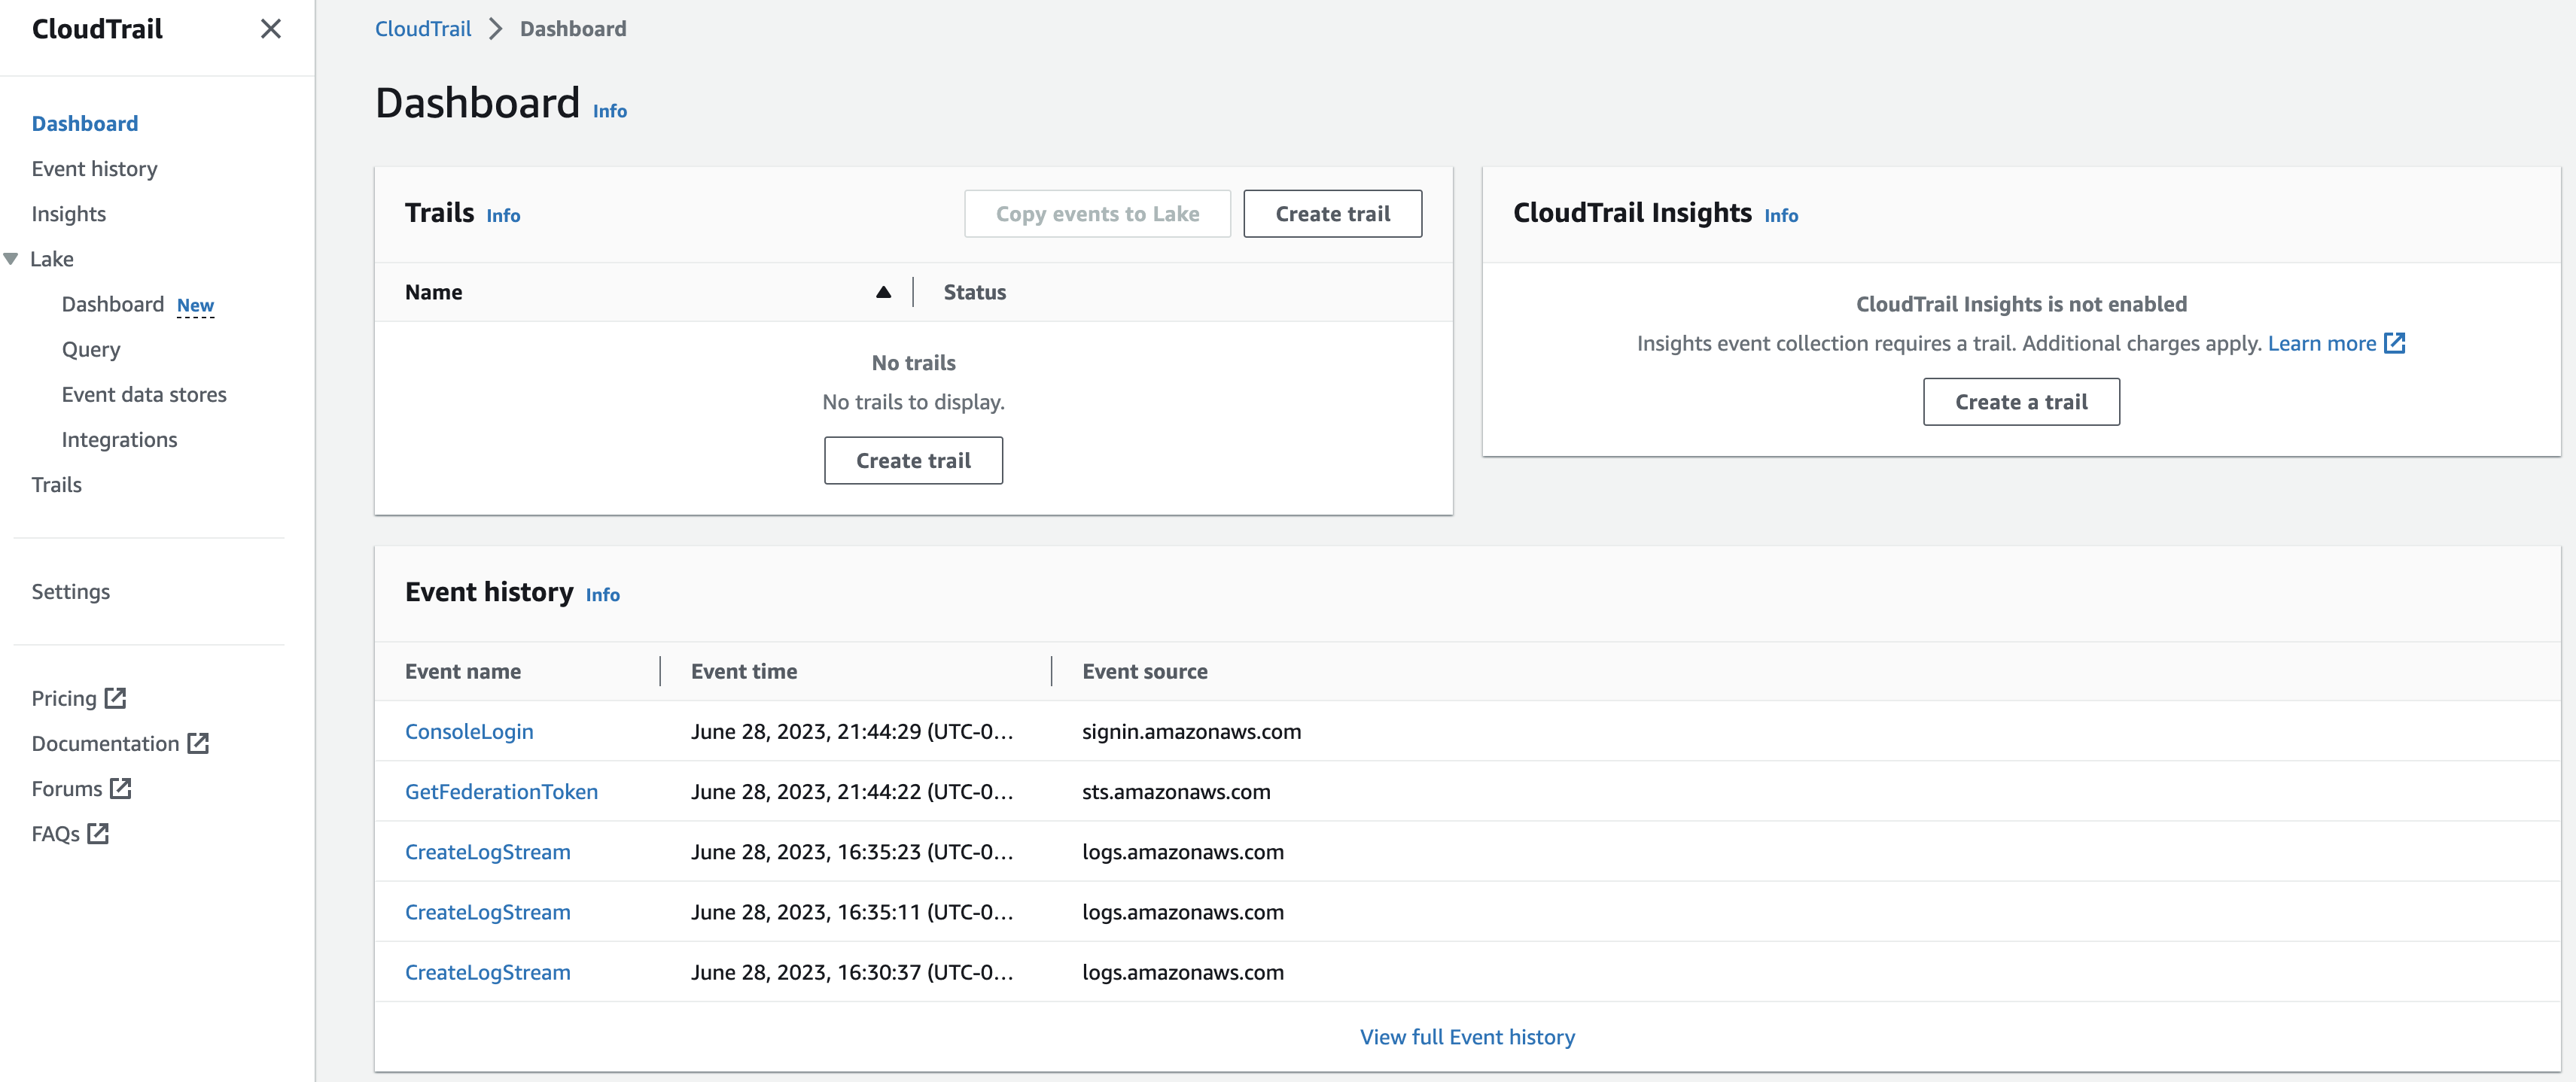Open the GetFederationToken event link
The width and height of the screenshot is (2576, 1082).
(501, 791)
